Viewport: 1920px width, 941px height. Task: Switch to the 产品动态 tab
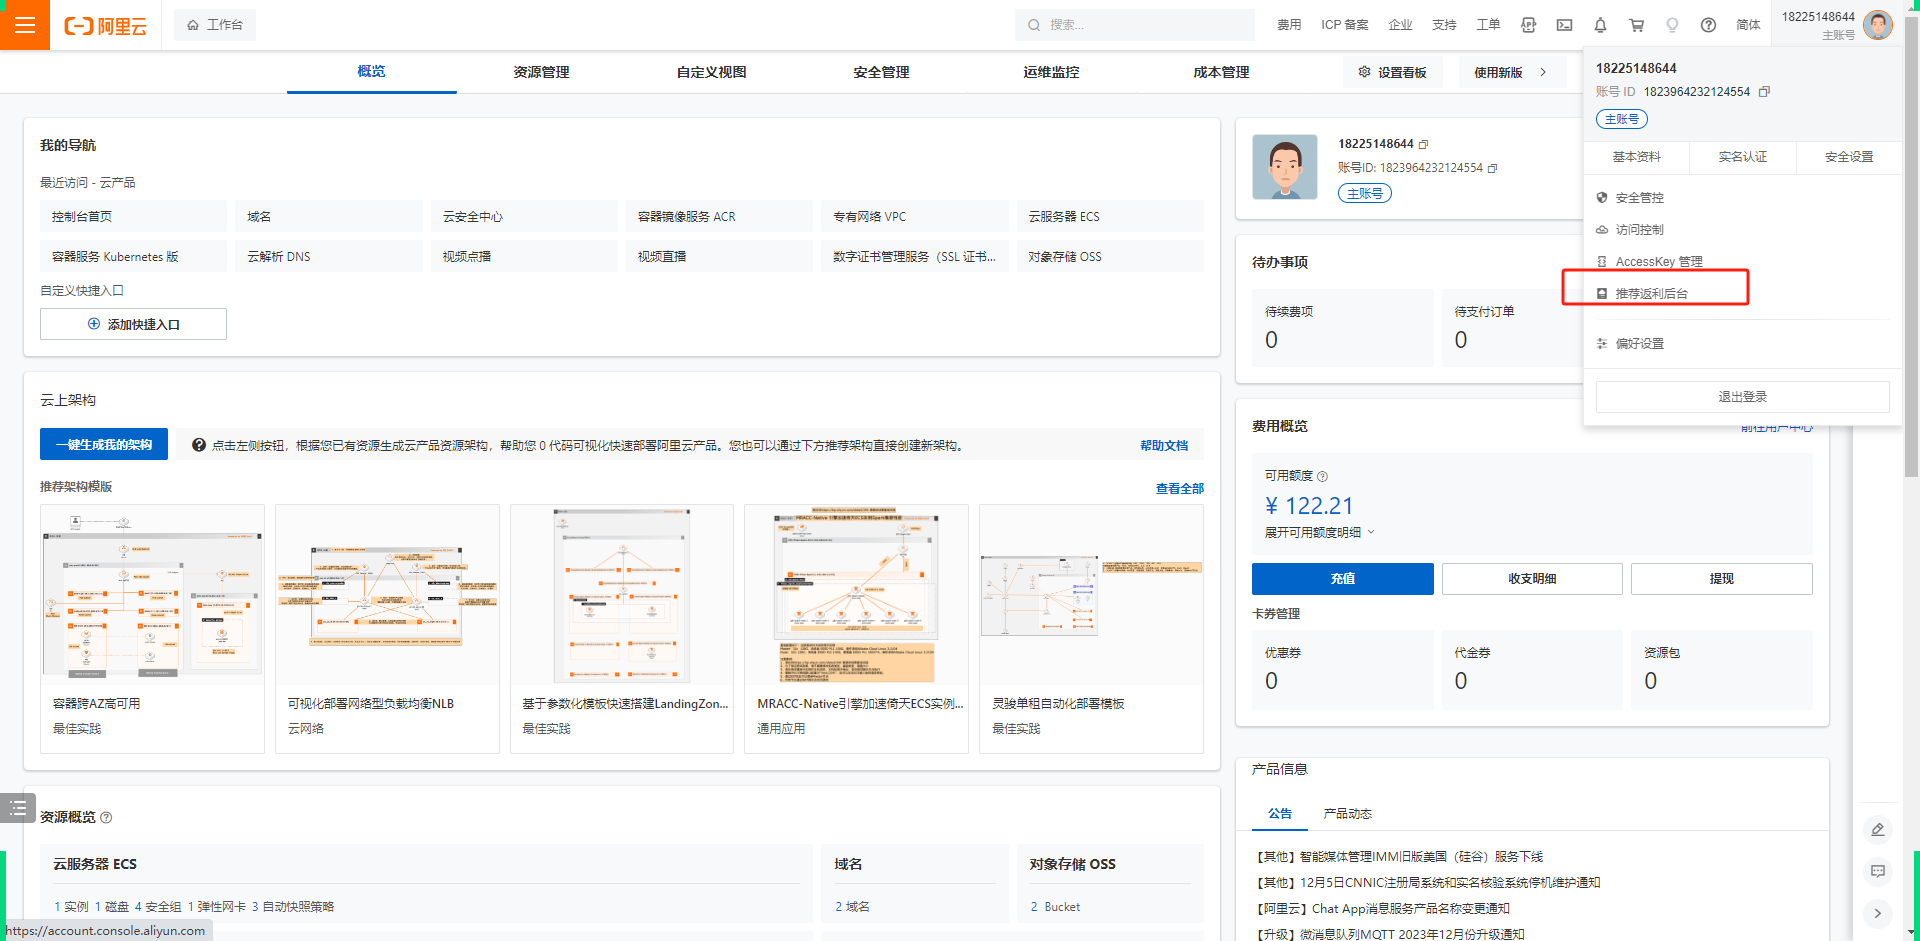coord(1347,814)
